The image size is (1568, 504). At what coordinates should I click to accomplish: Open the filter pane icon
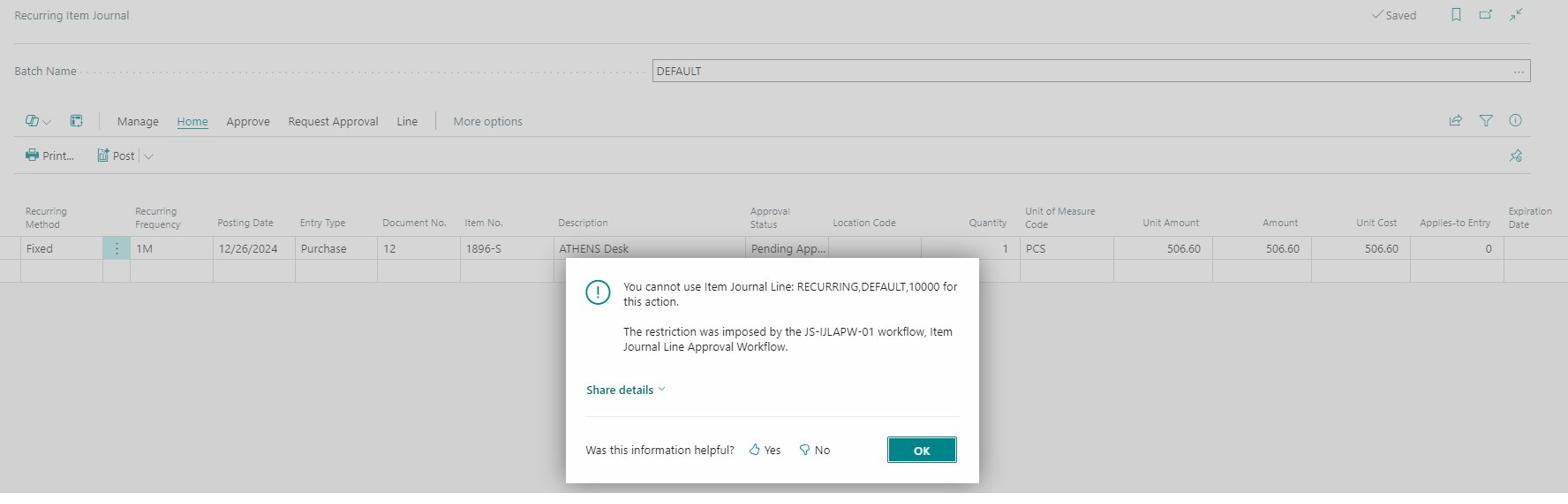point(1486,121)
